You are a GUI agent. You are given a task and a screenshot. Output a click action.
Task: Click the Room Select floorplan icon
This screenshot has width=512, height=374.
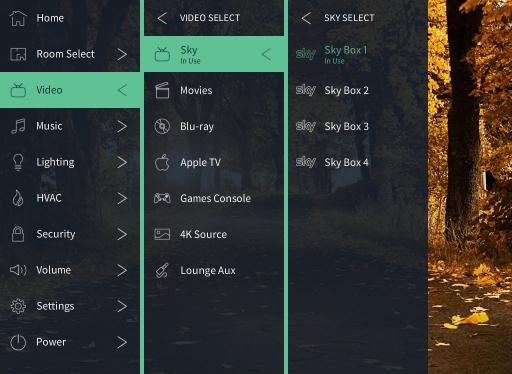(18, 54)
